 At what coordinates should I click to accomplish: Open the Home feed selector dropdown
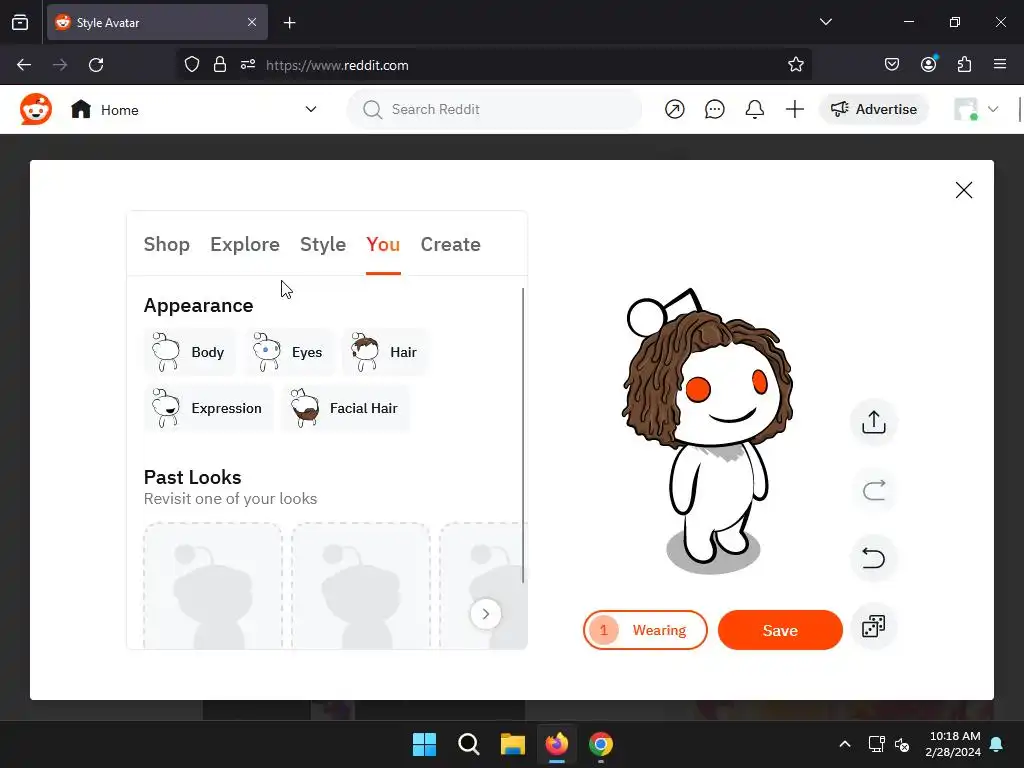pos(194,109)
